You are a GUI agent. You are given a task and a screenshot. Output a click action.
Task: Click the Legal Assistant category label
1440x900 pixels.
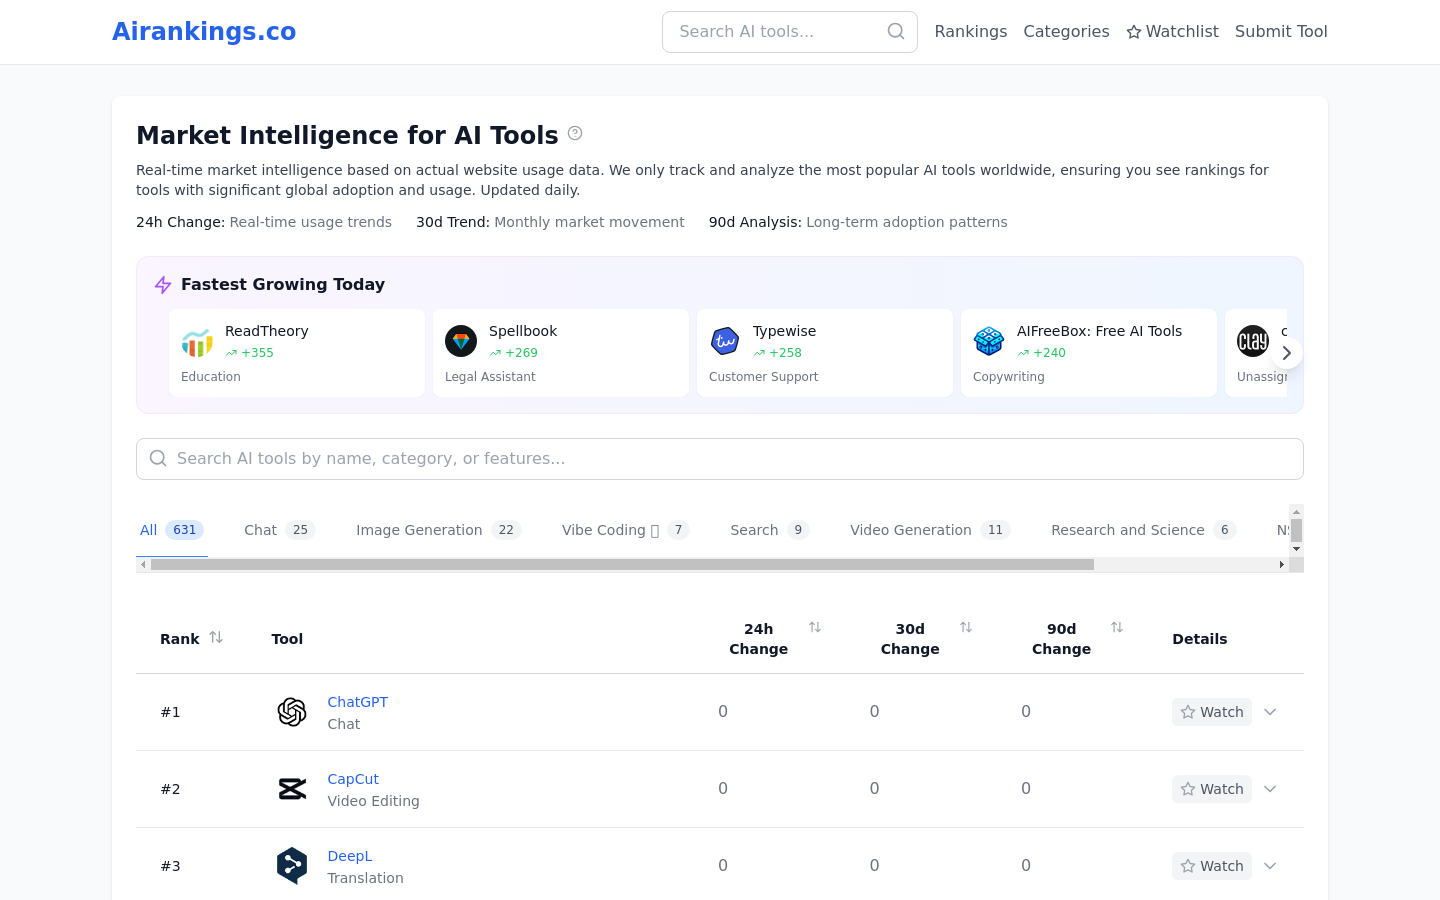[x=490, y=377]
